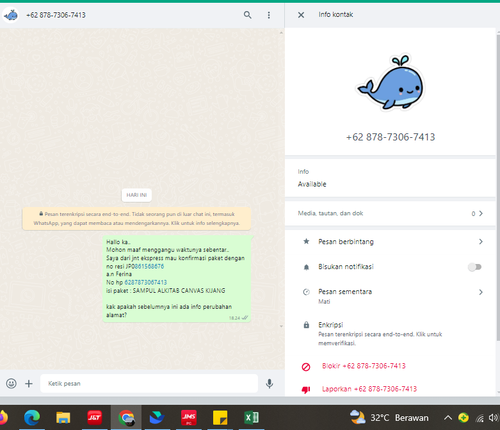
Task: Click the Media, tautan, dan dok label
Action: click(330, 213)
